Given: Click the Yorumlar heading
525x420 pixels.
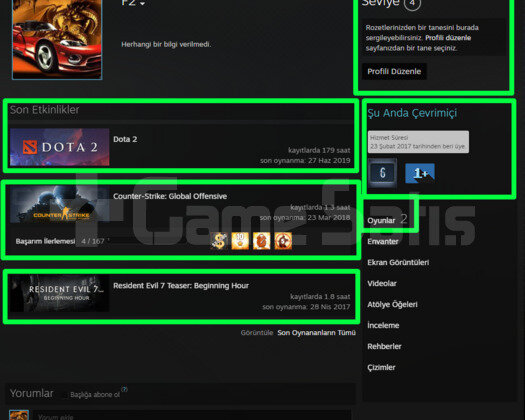Looking at the screenshot, I should (x=31, y=393).
